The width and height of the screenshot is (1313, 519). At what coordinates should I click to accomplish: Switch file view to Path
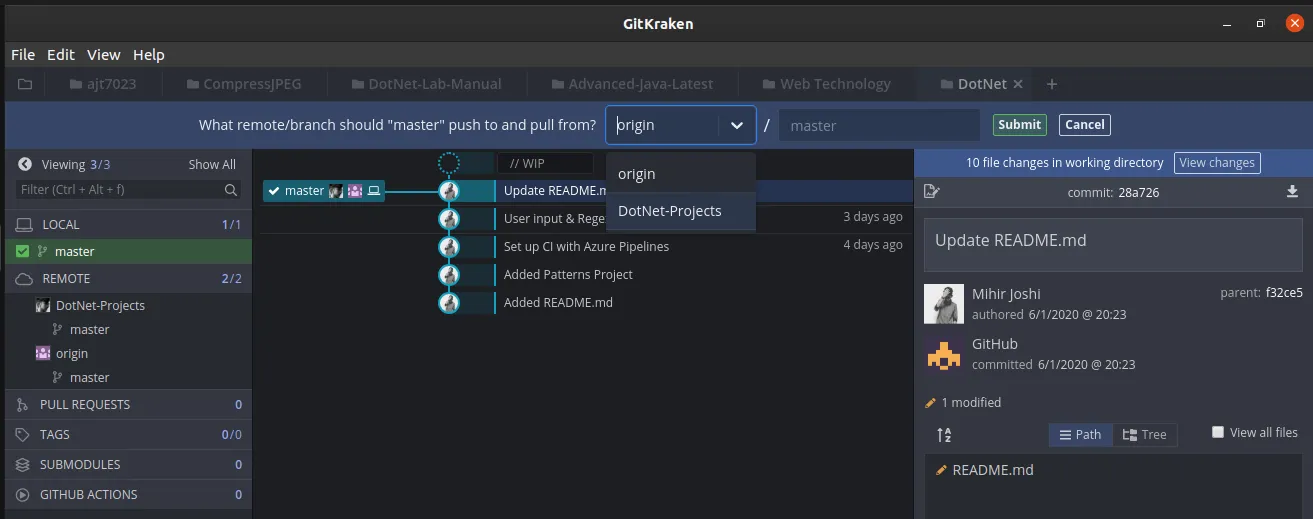click(x=1080, y=435)
